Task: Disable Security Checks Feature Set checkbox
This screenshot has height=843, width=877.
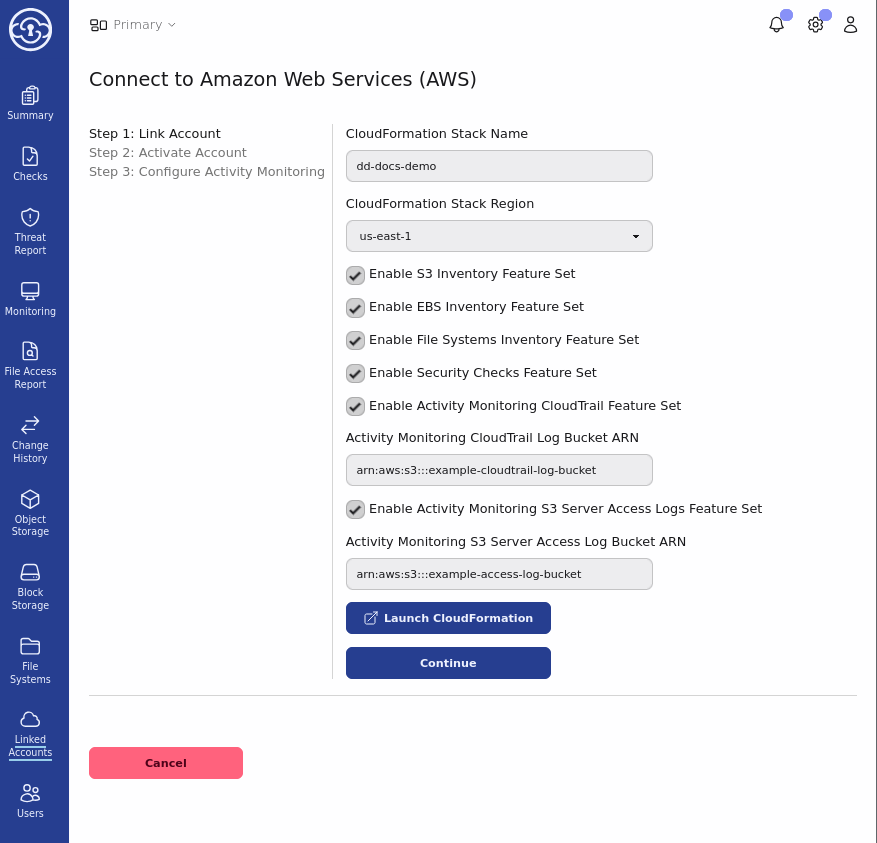Action: pyautogui.click(x=355, y=374)
